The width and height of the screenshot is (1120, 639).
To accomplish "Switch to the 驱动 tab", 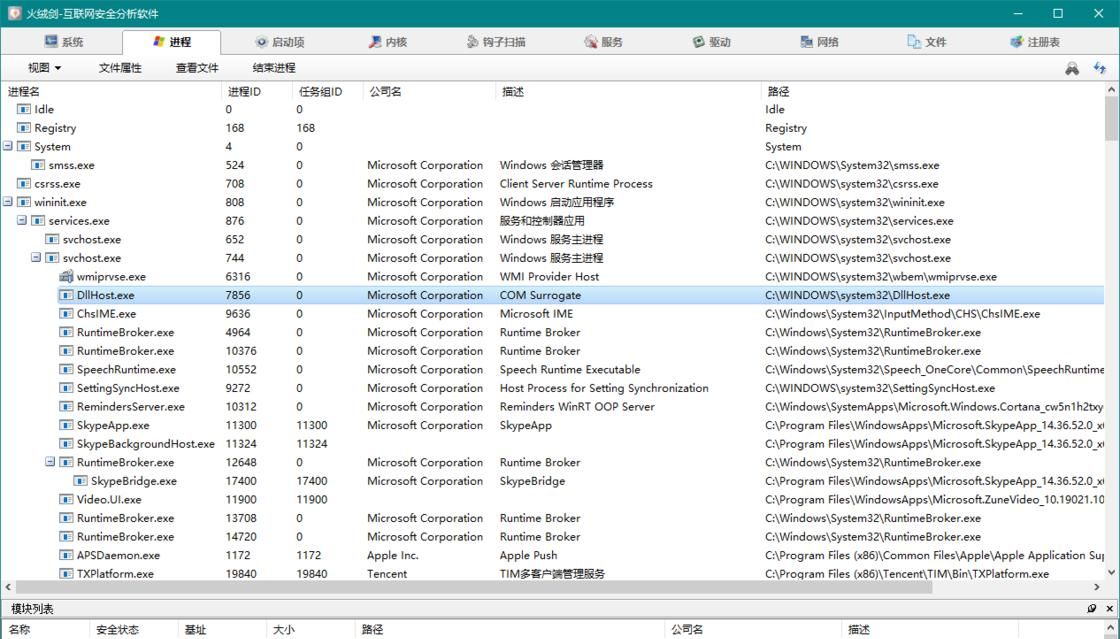I will (x=711, y=42).
